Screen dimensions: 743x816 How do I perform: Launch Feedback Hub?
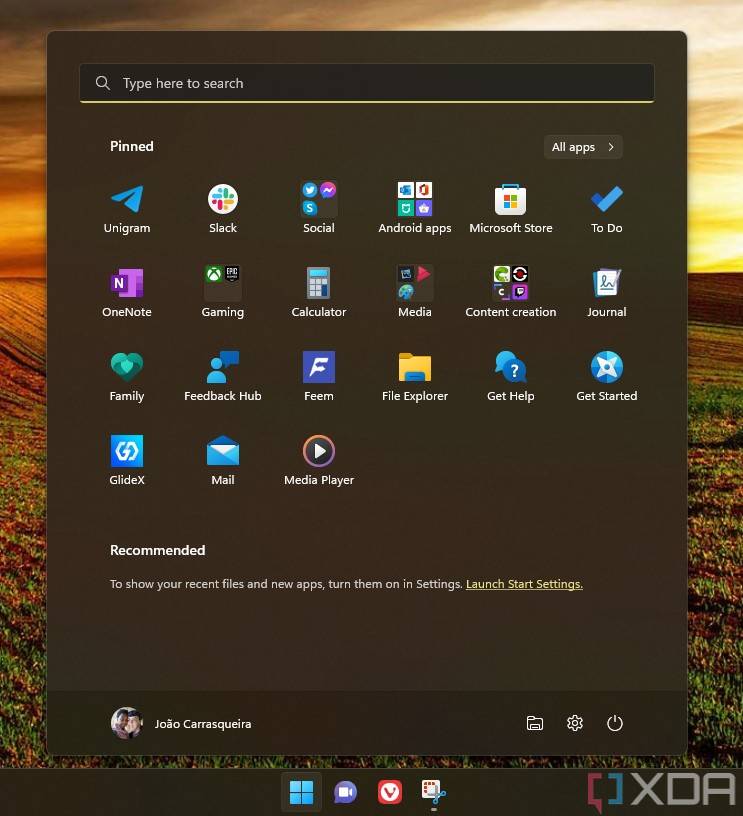pos(223,377)
